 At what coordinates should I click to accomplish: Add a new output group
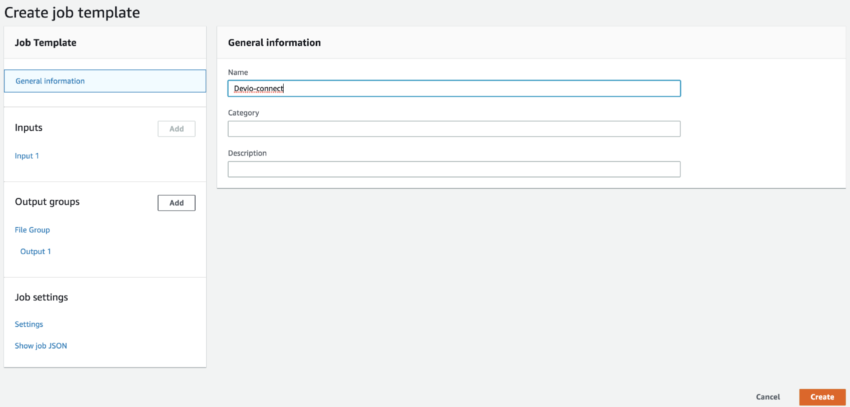pos(177,203)
